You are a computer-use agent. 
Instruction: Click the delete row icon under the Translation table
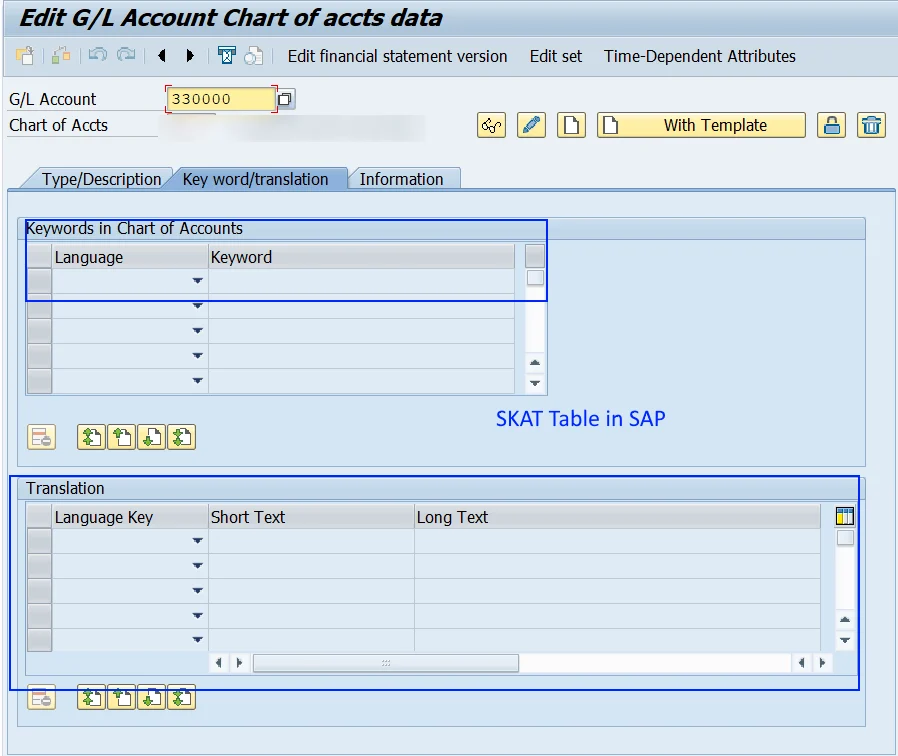click(41, 698)
